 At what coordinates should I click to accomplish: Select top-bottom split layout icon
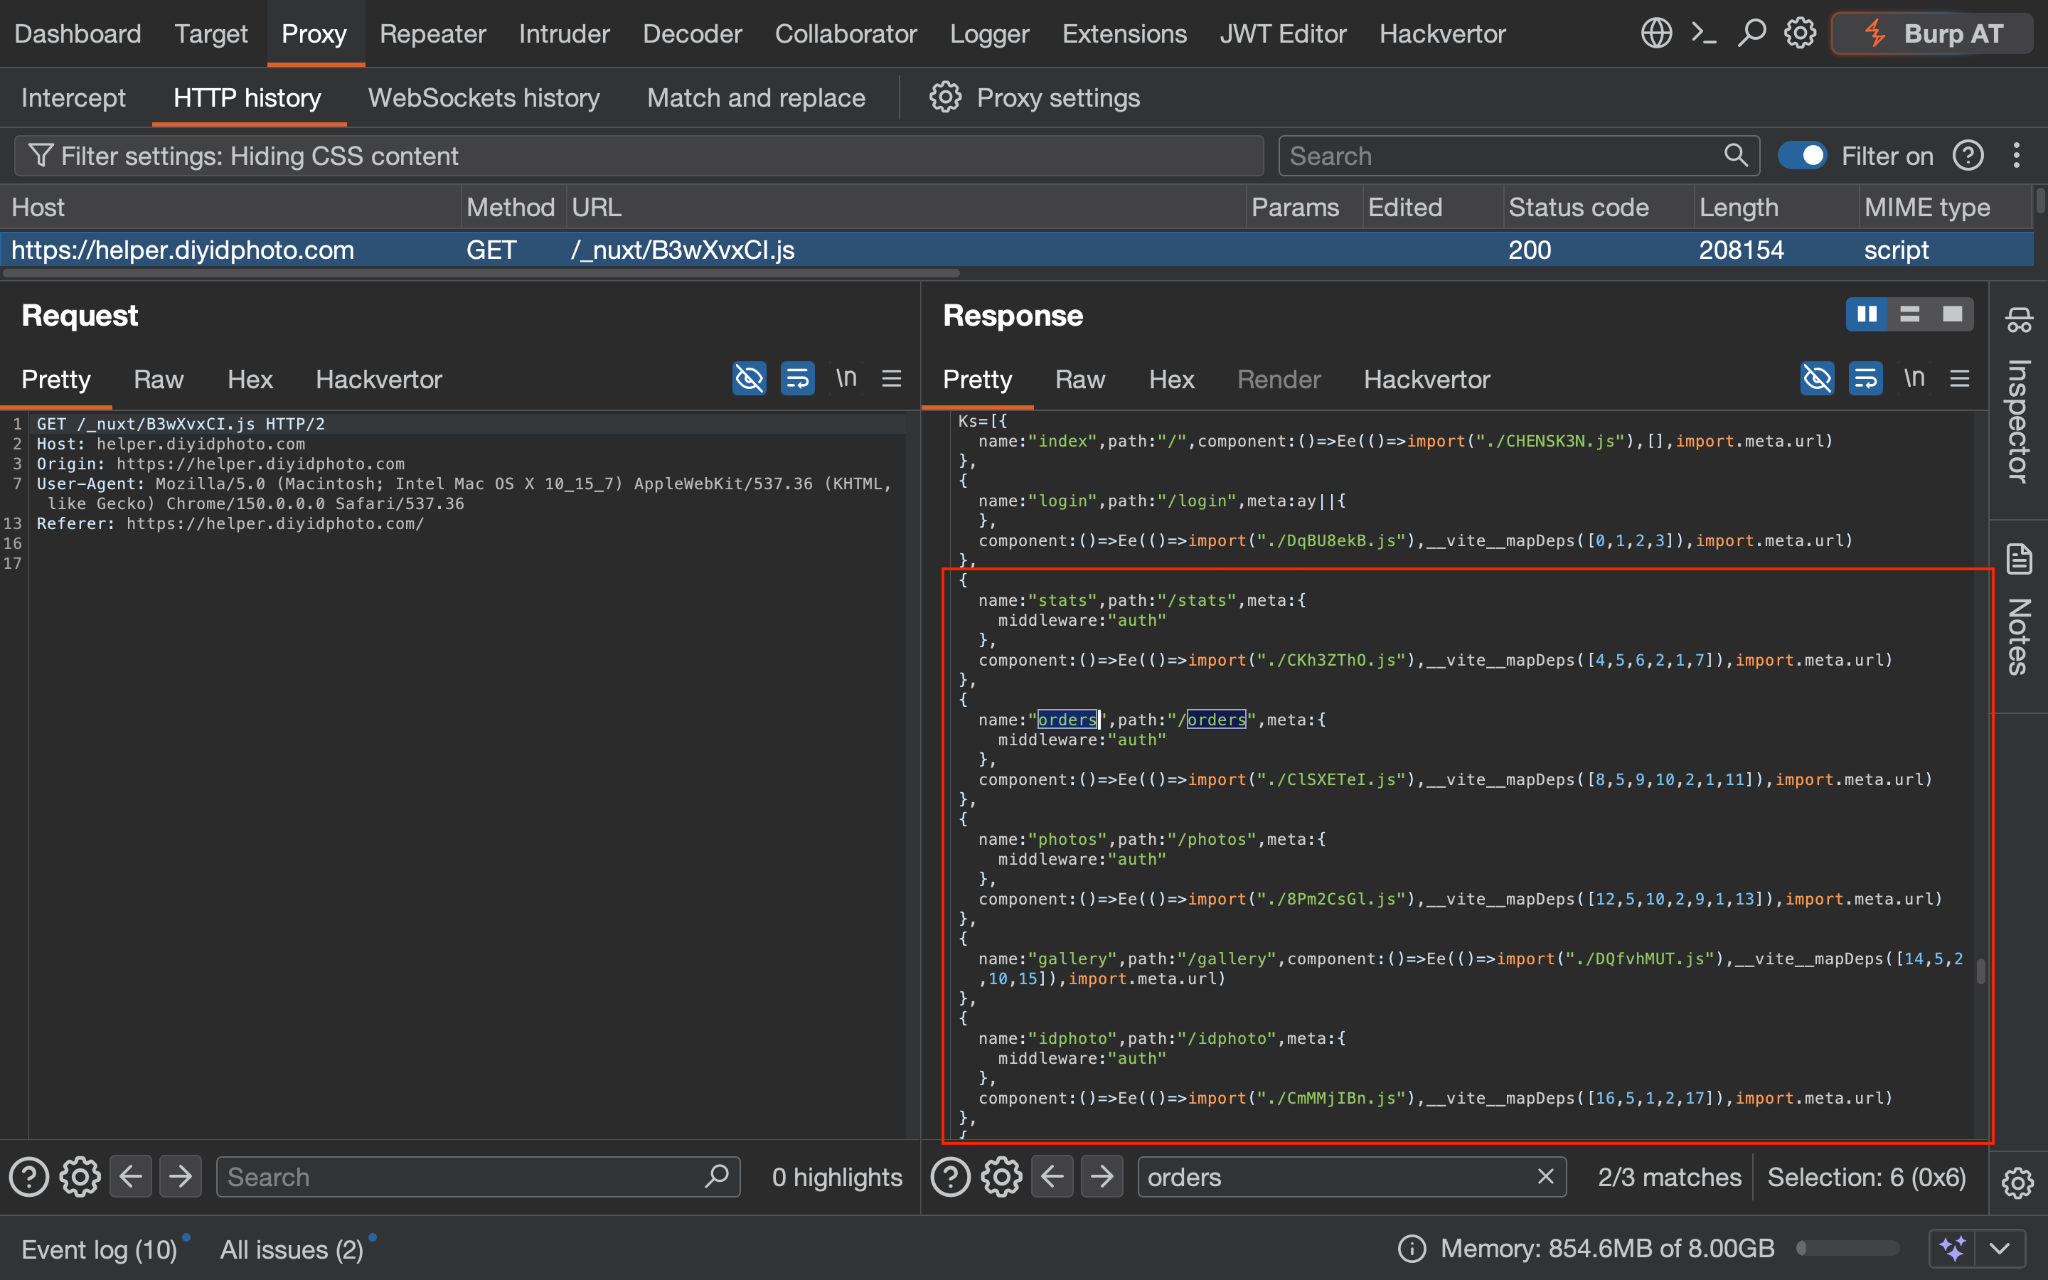tap(1910, 314)
